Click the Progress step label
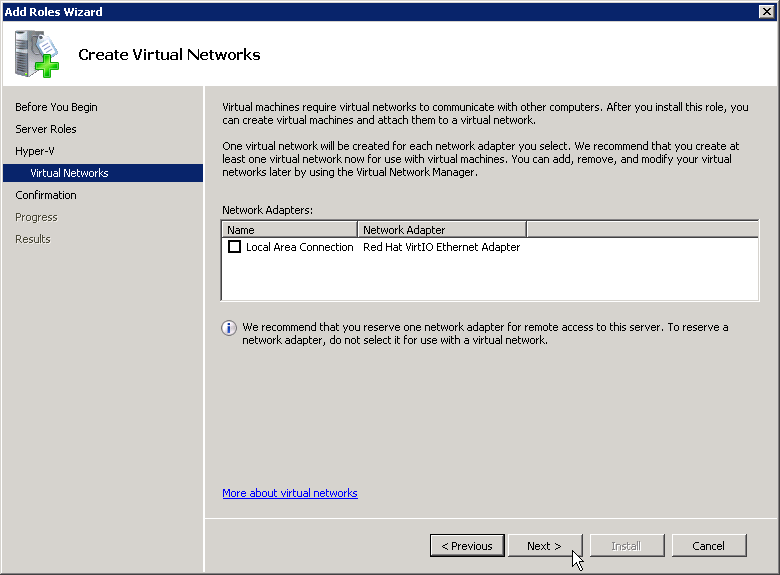The width and height of the screenshot is (780, 575). pyautogui.click(x=36, y=217)
